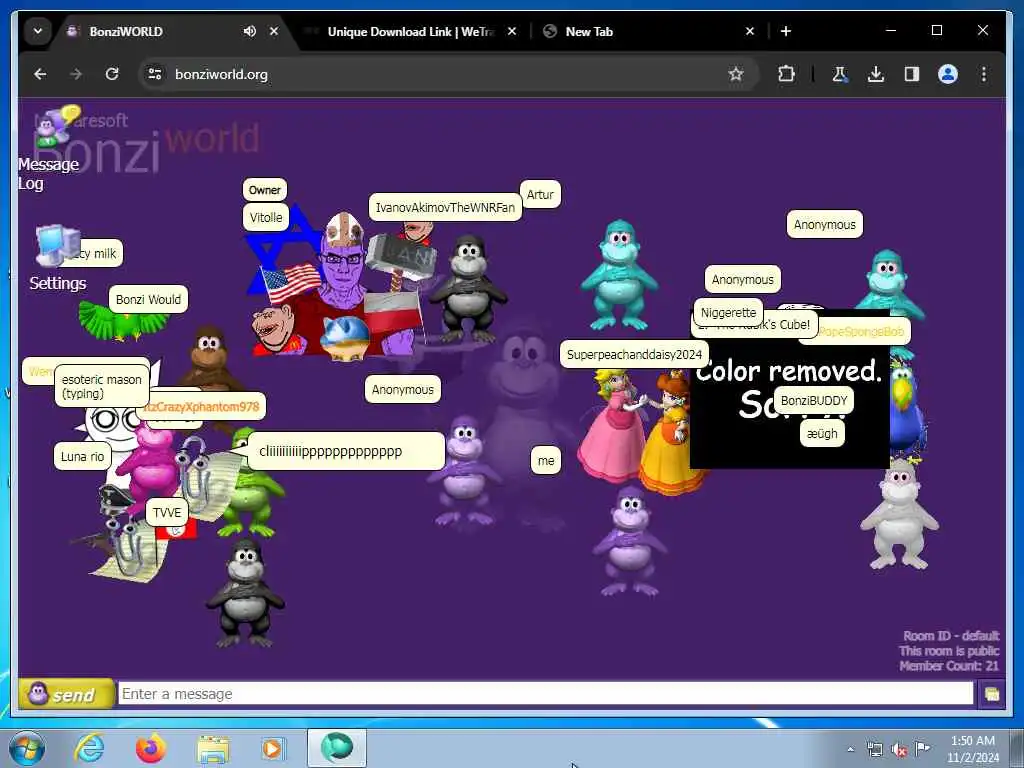Reload the bonziworld.org page

tap(112, 74)
